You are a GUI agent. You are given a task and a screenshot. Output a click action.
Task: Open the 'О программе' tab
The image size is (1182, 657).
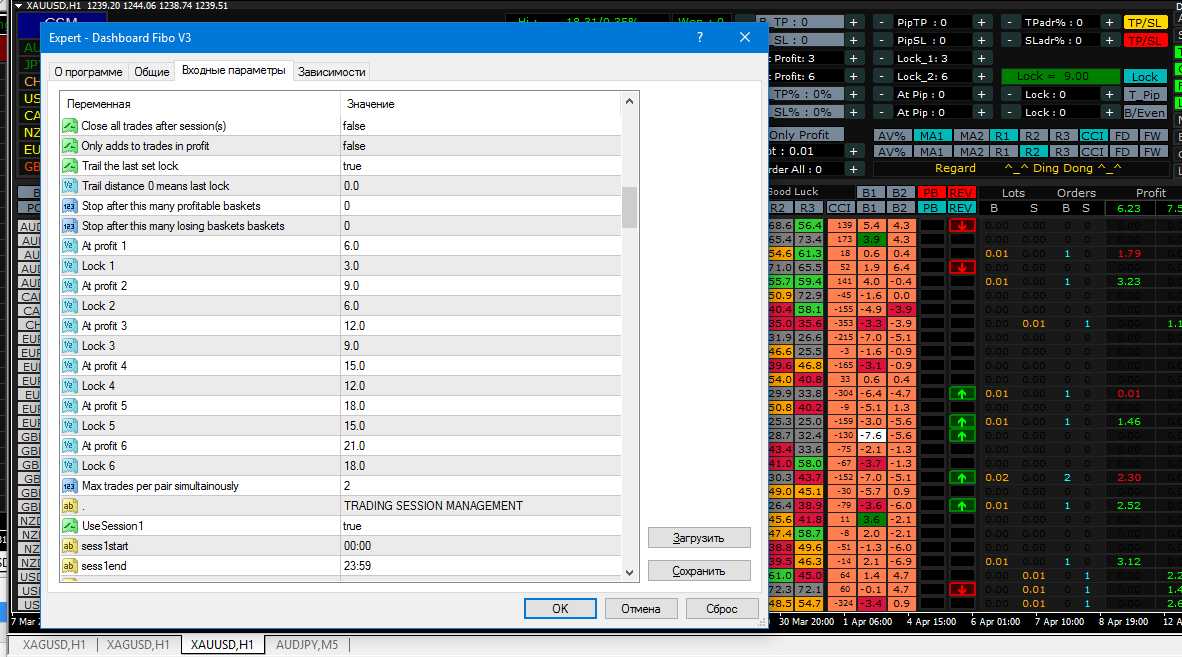88,72
